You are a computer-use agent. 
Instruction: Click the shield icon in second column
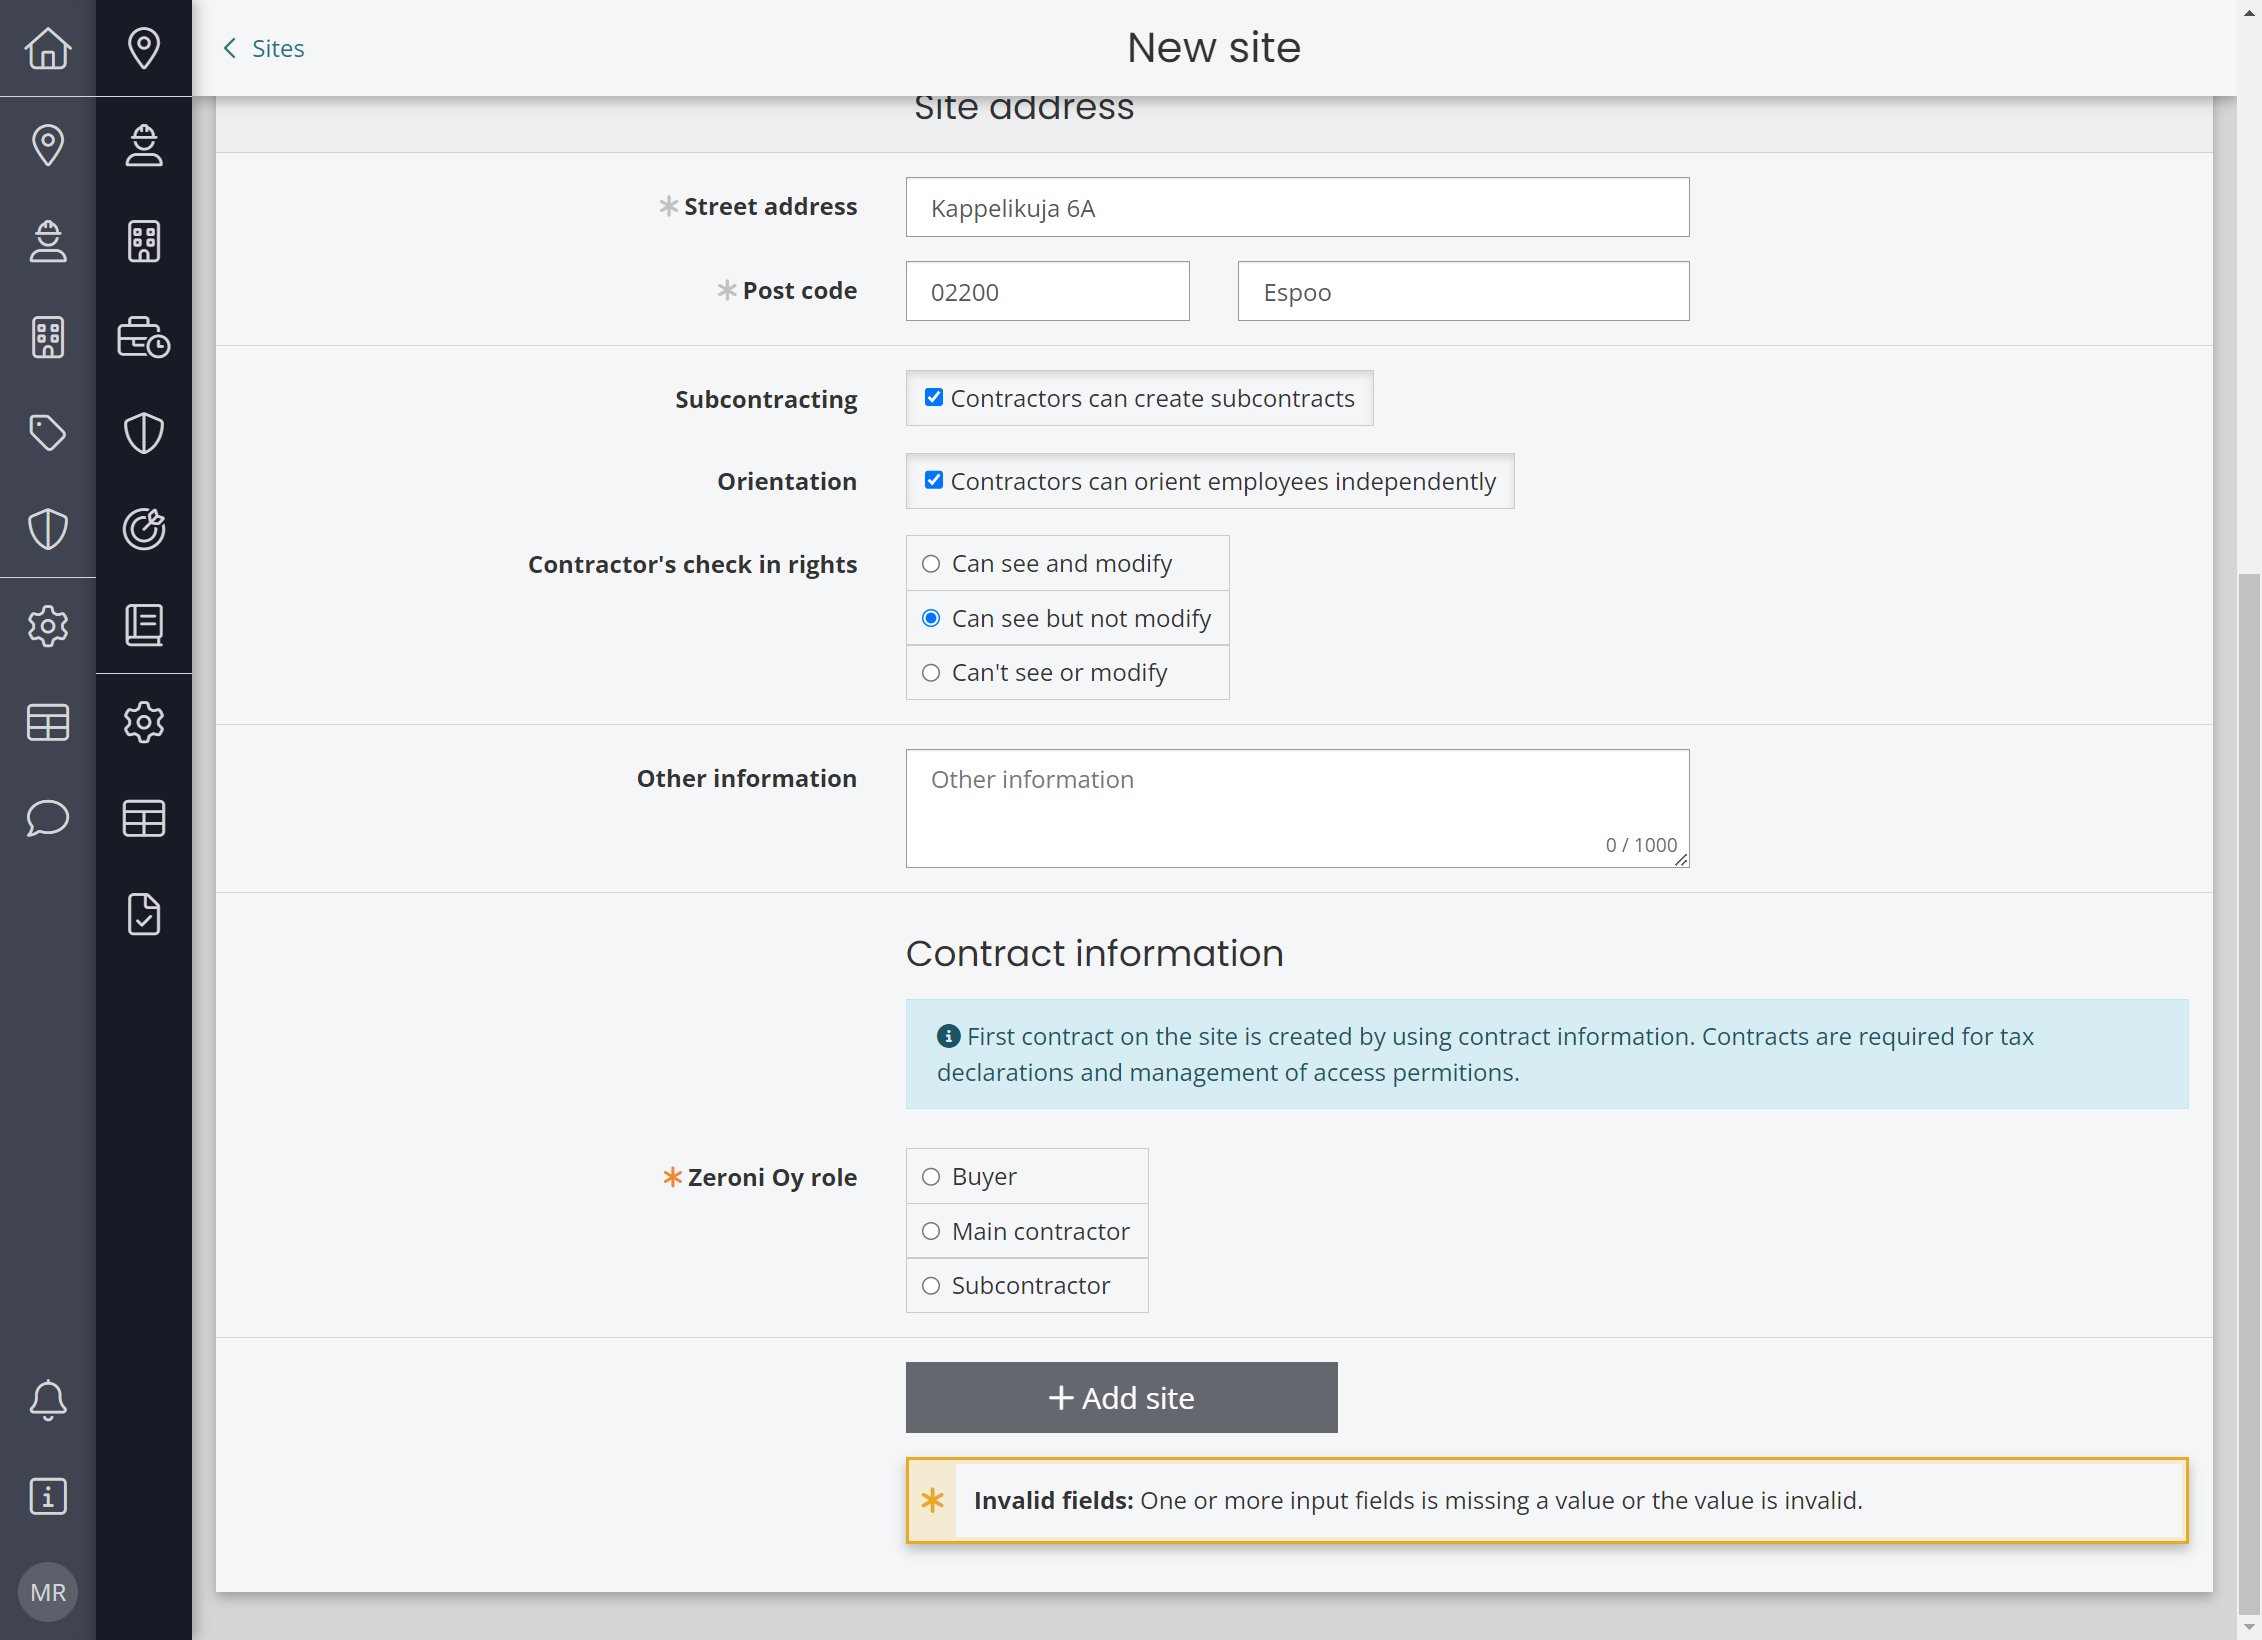tap(144, 433)
